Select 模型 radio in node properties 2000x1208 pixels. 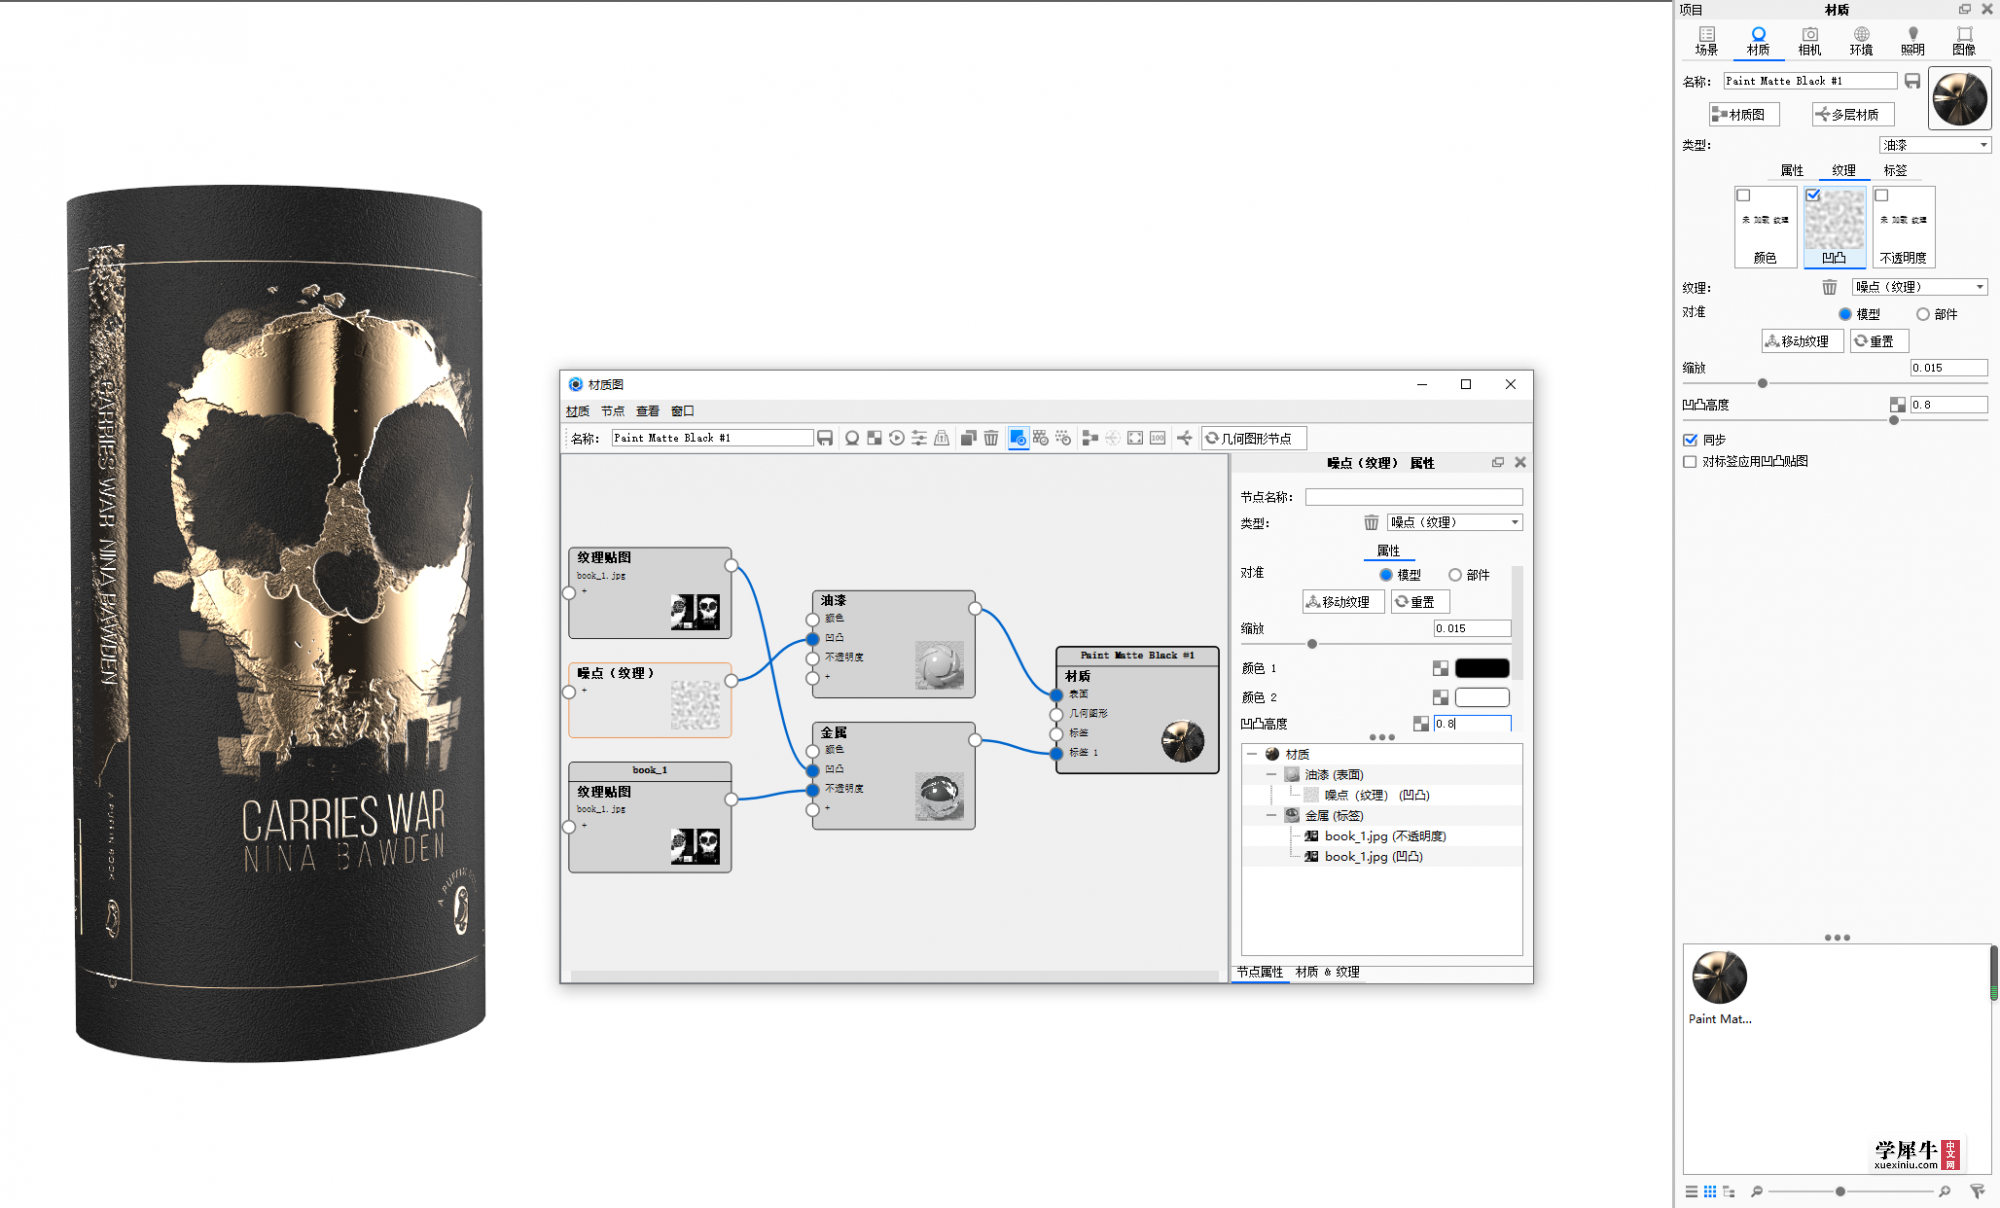point(1386,574)
